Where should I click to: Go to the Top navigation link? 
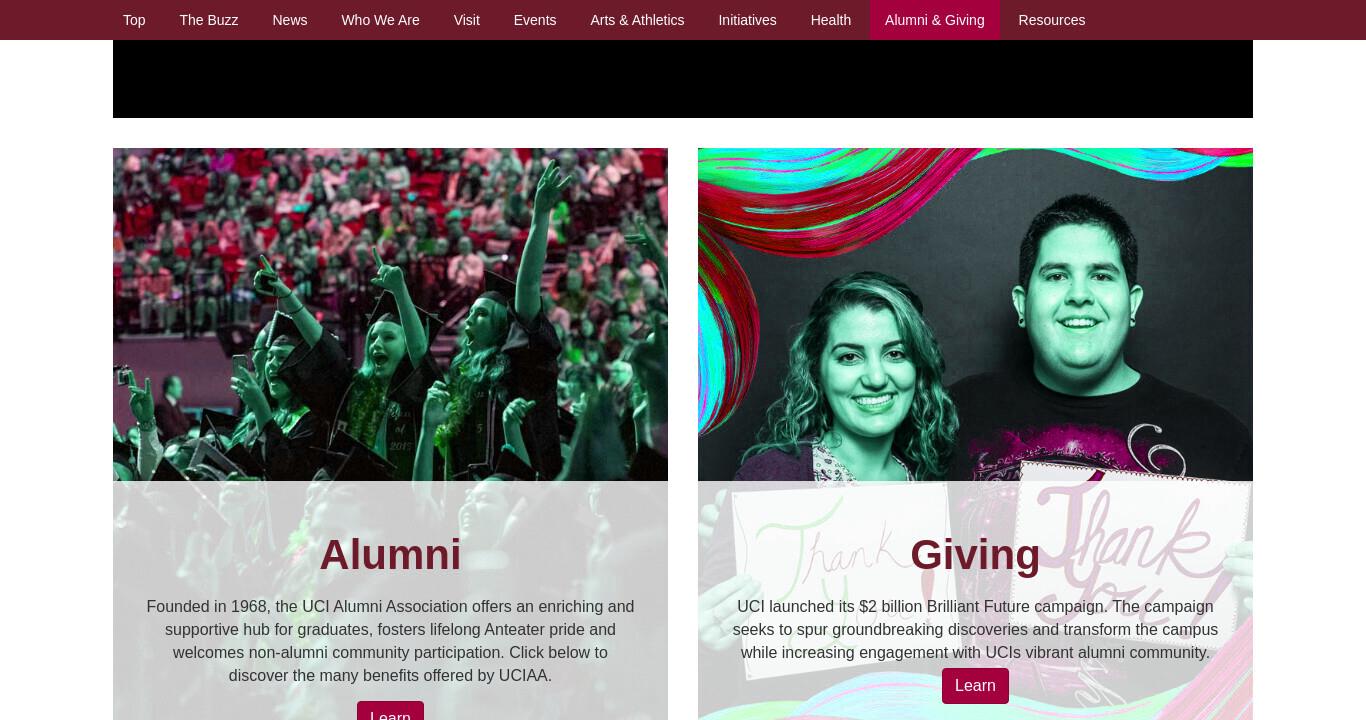[x=134, y=20]
